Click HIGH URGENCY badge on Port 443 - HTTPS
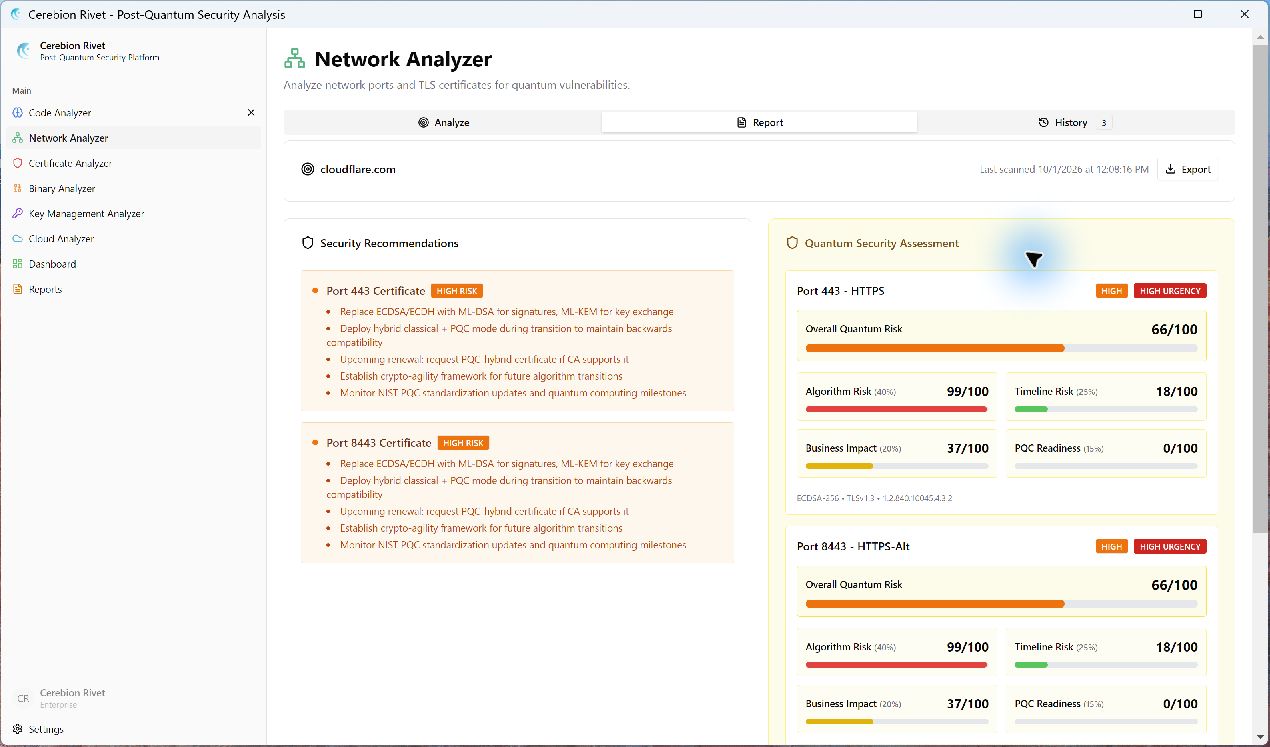The width and height of the screenshot is (1270, 747). point(1170,291)
